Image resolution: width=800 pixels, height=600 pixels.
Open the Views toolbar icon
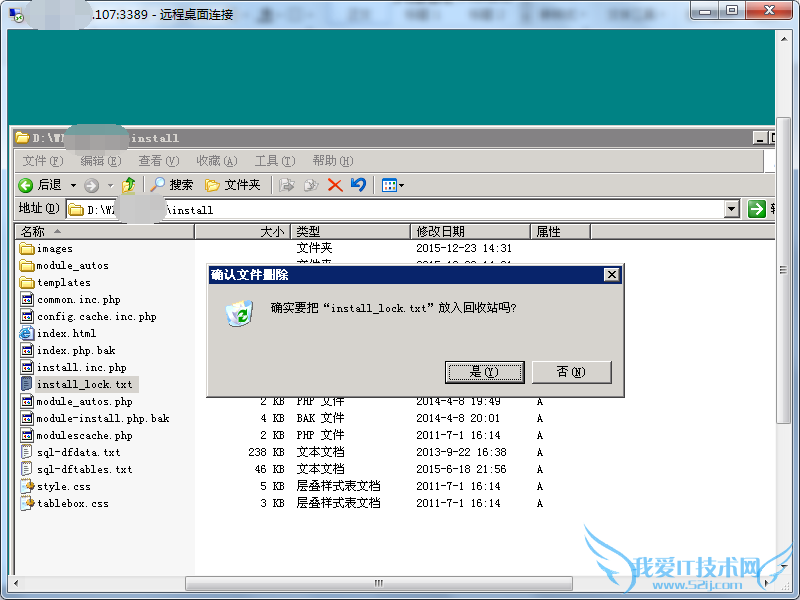point(388,184)
